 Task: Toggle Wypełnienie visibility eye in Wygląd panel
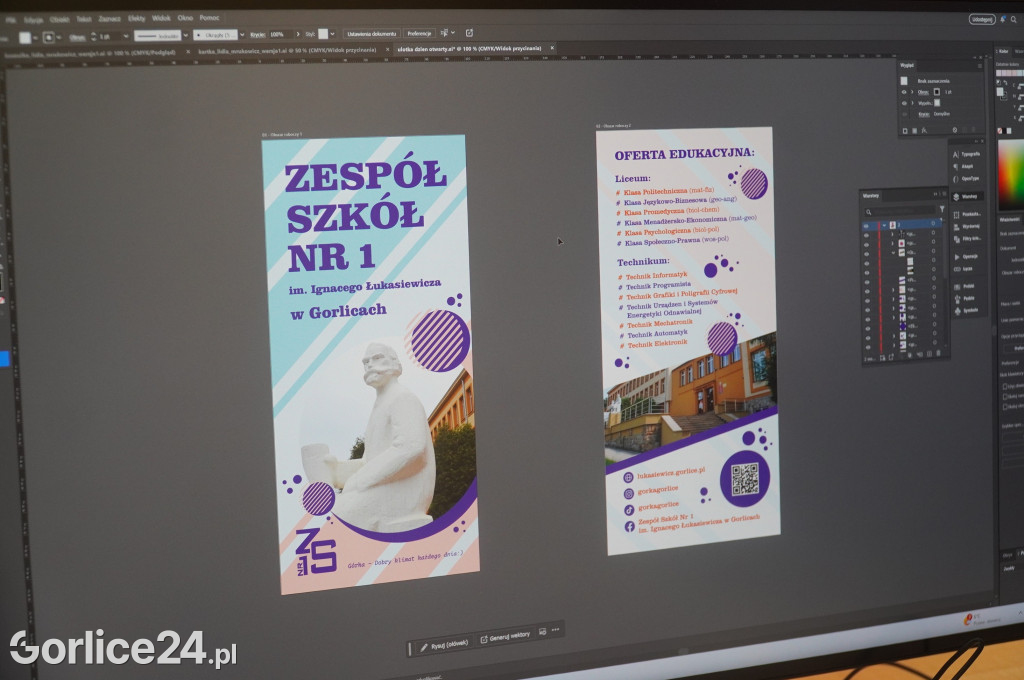pos(904,103)
